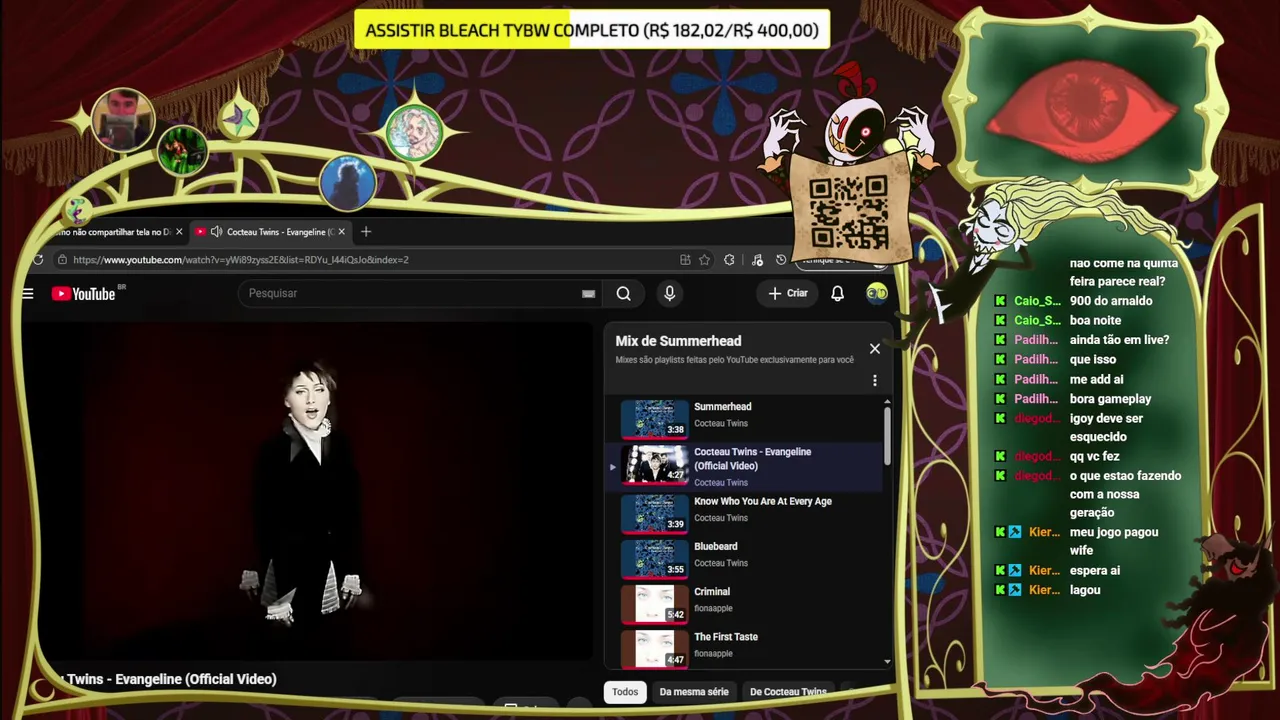Click the Criar create button

point(788,293)
